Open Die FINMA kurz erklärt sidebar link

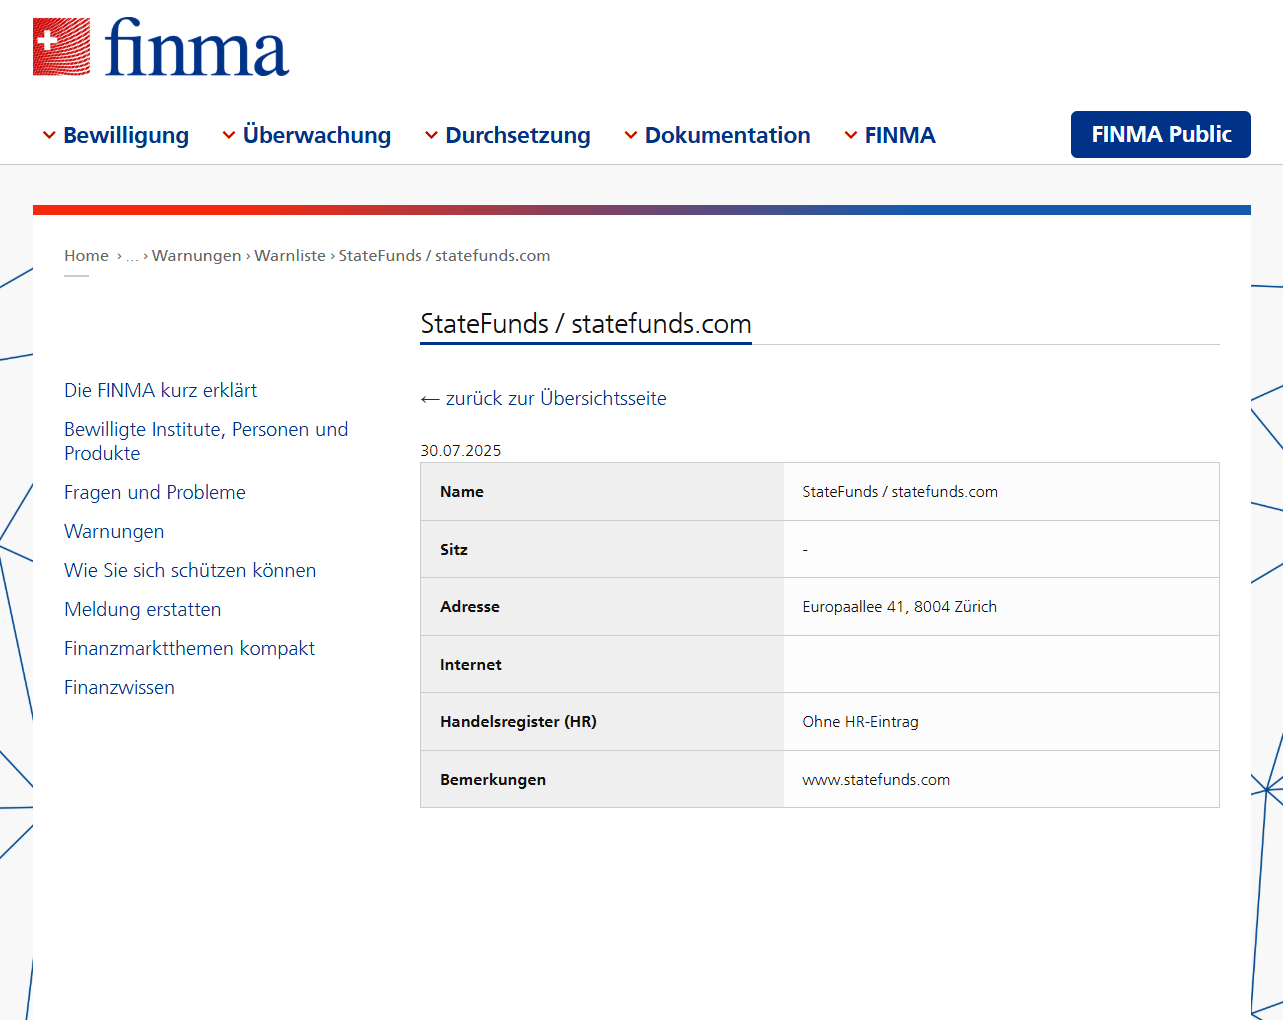(x=161, y=390)
